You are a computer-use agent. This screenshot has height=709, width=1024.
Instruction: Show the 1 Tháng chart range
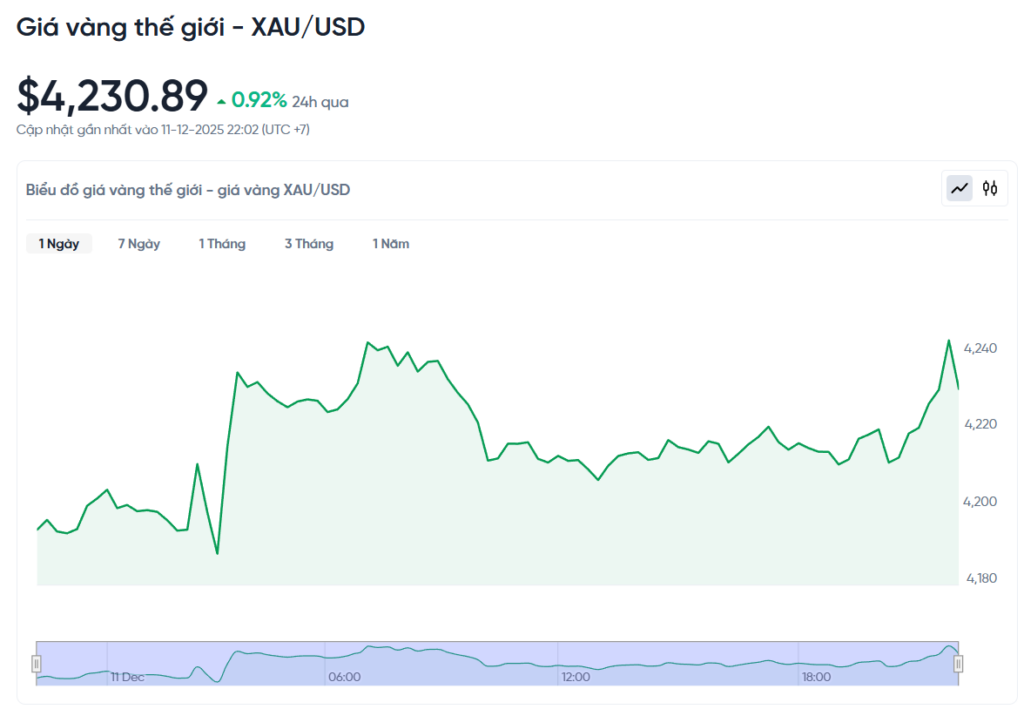coord(222,244)
